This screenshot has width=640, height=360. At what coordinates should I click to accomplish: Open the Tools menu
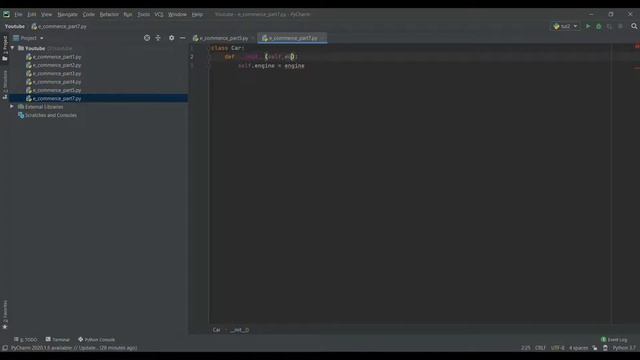[x=143, y=14]
